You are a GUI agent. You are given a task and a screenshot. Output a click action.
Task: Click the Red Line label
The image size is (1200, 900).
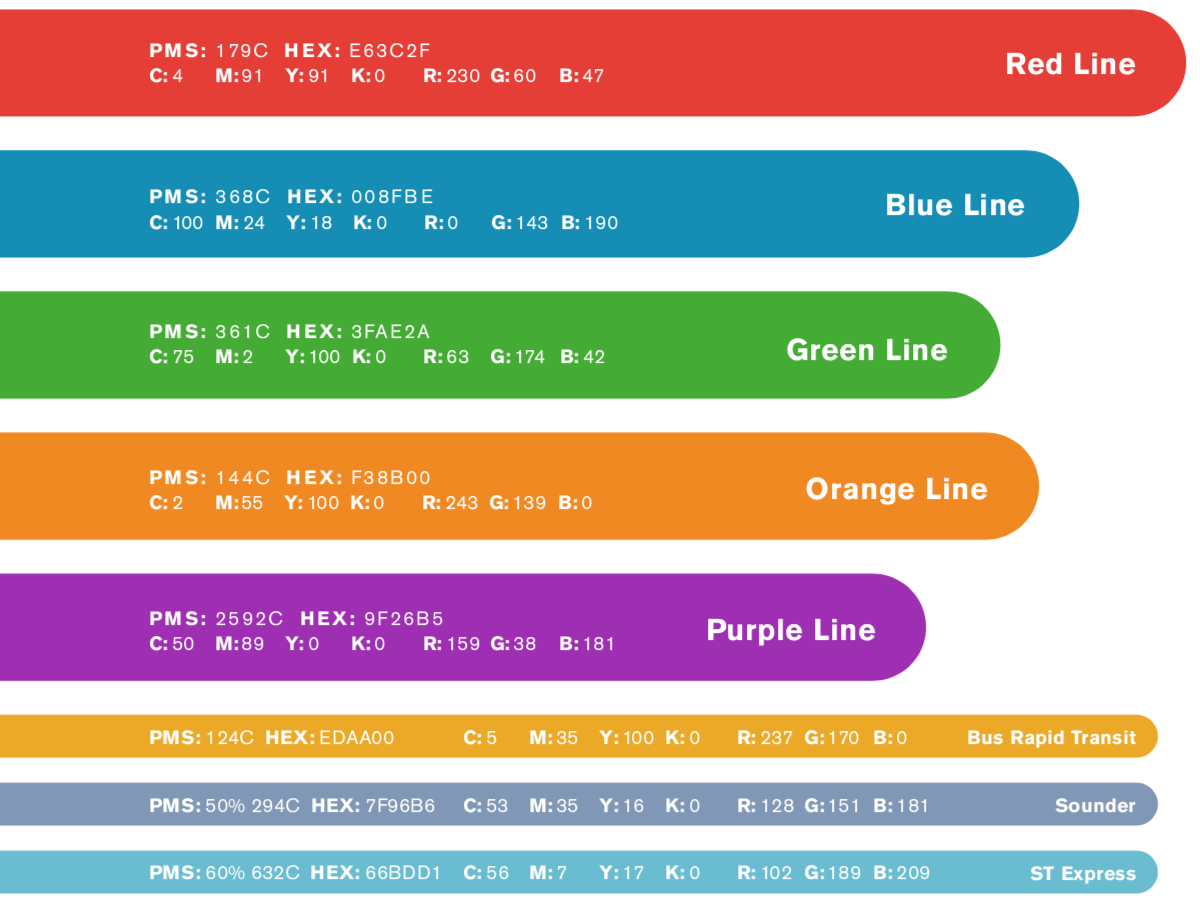pos(1070,64)
